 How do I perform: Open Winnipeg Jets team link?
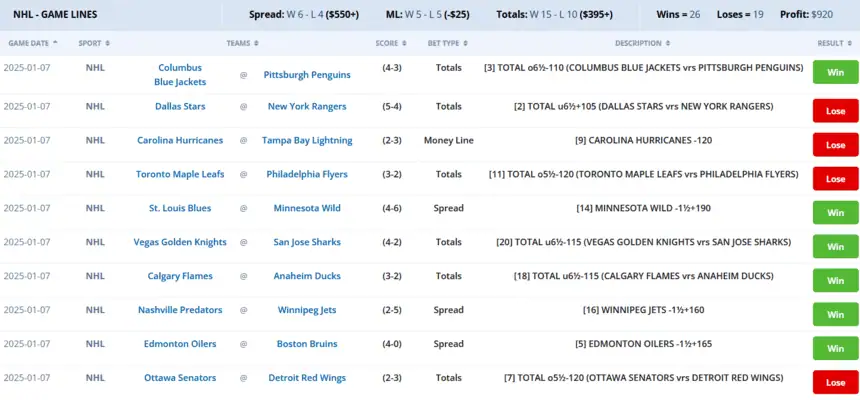(x=307, y=311)
